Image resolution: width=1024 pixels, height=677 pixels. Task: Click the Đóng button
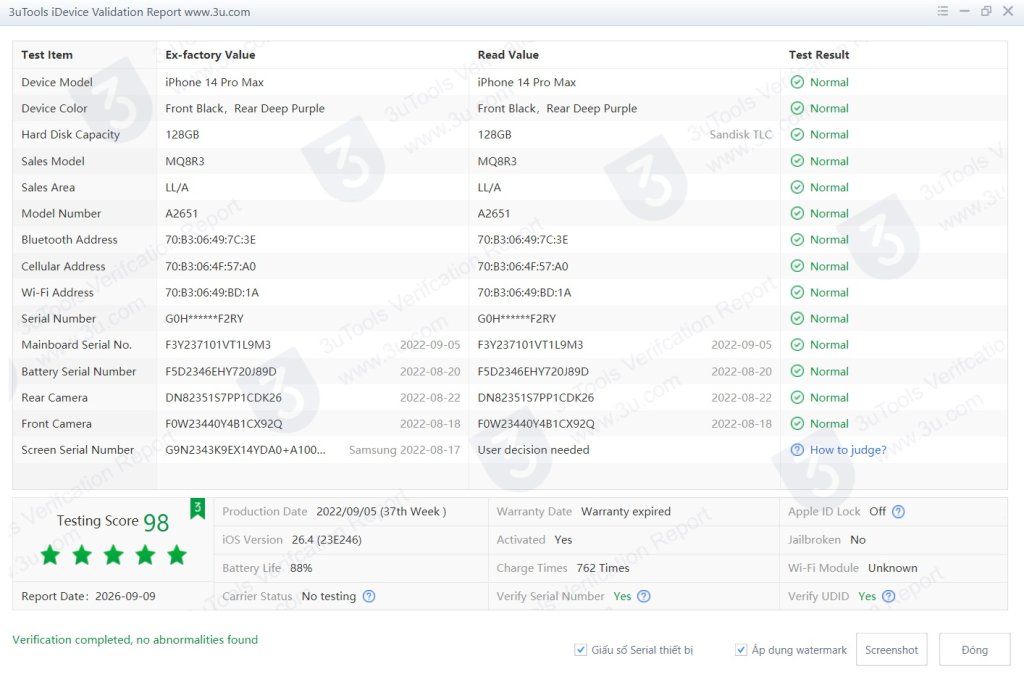(974, 650)
